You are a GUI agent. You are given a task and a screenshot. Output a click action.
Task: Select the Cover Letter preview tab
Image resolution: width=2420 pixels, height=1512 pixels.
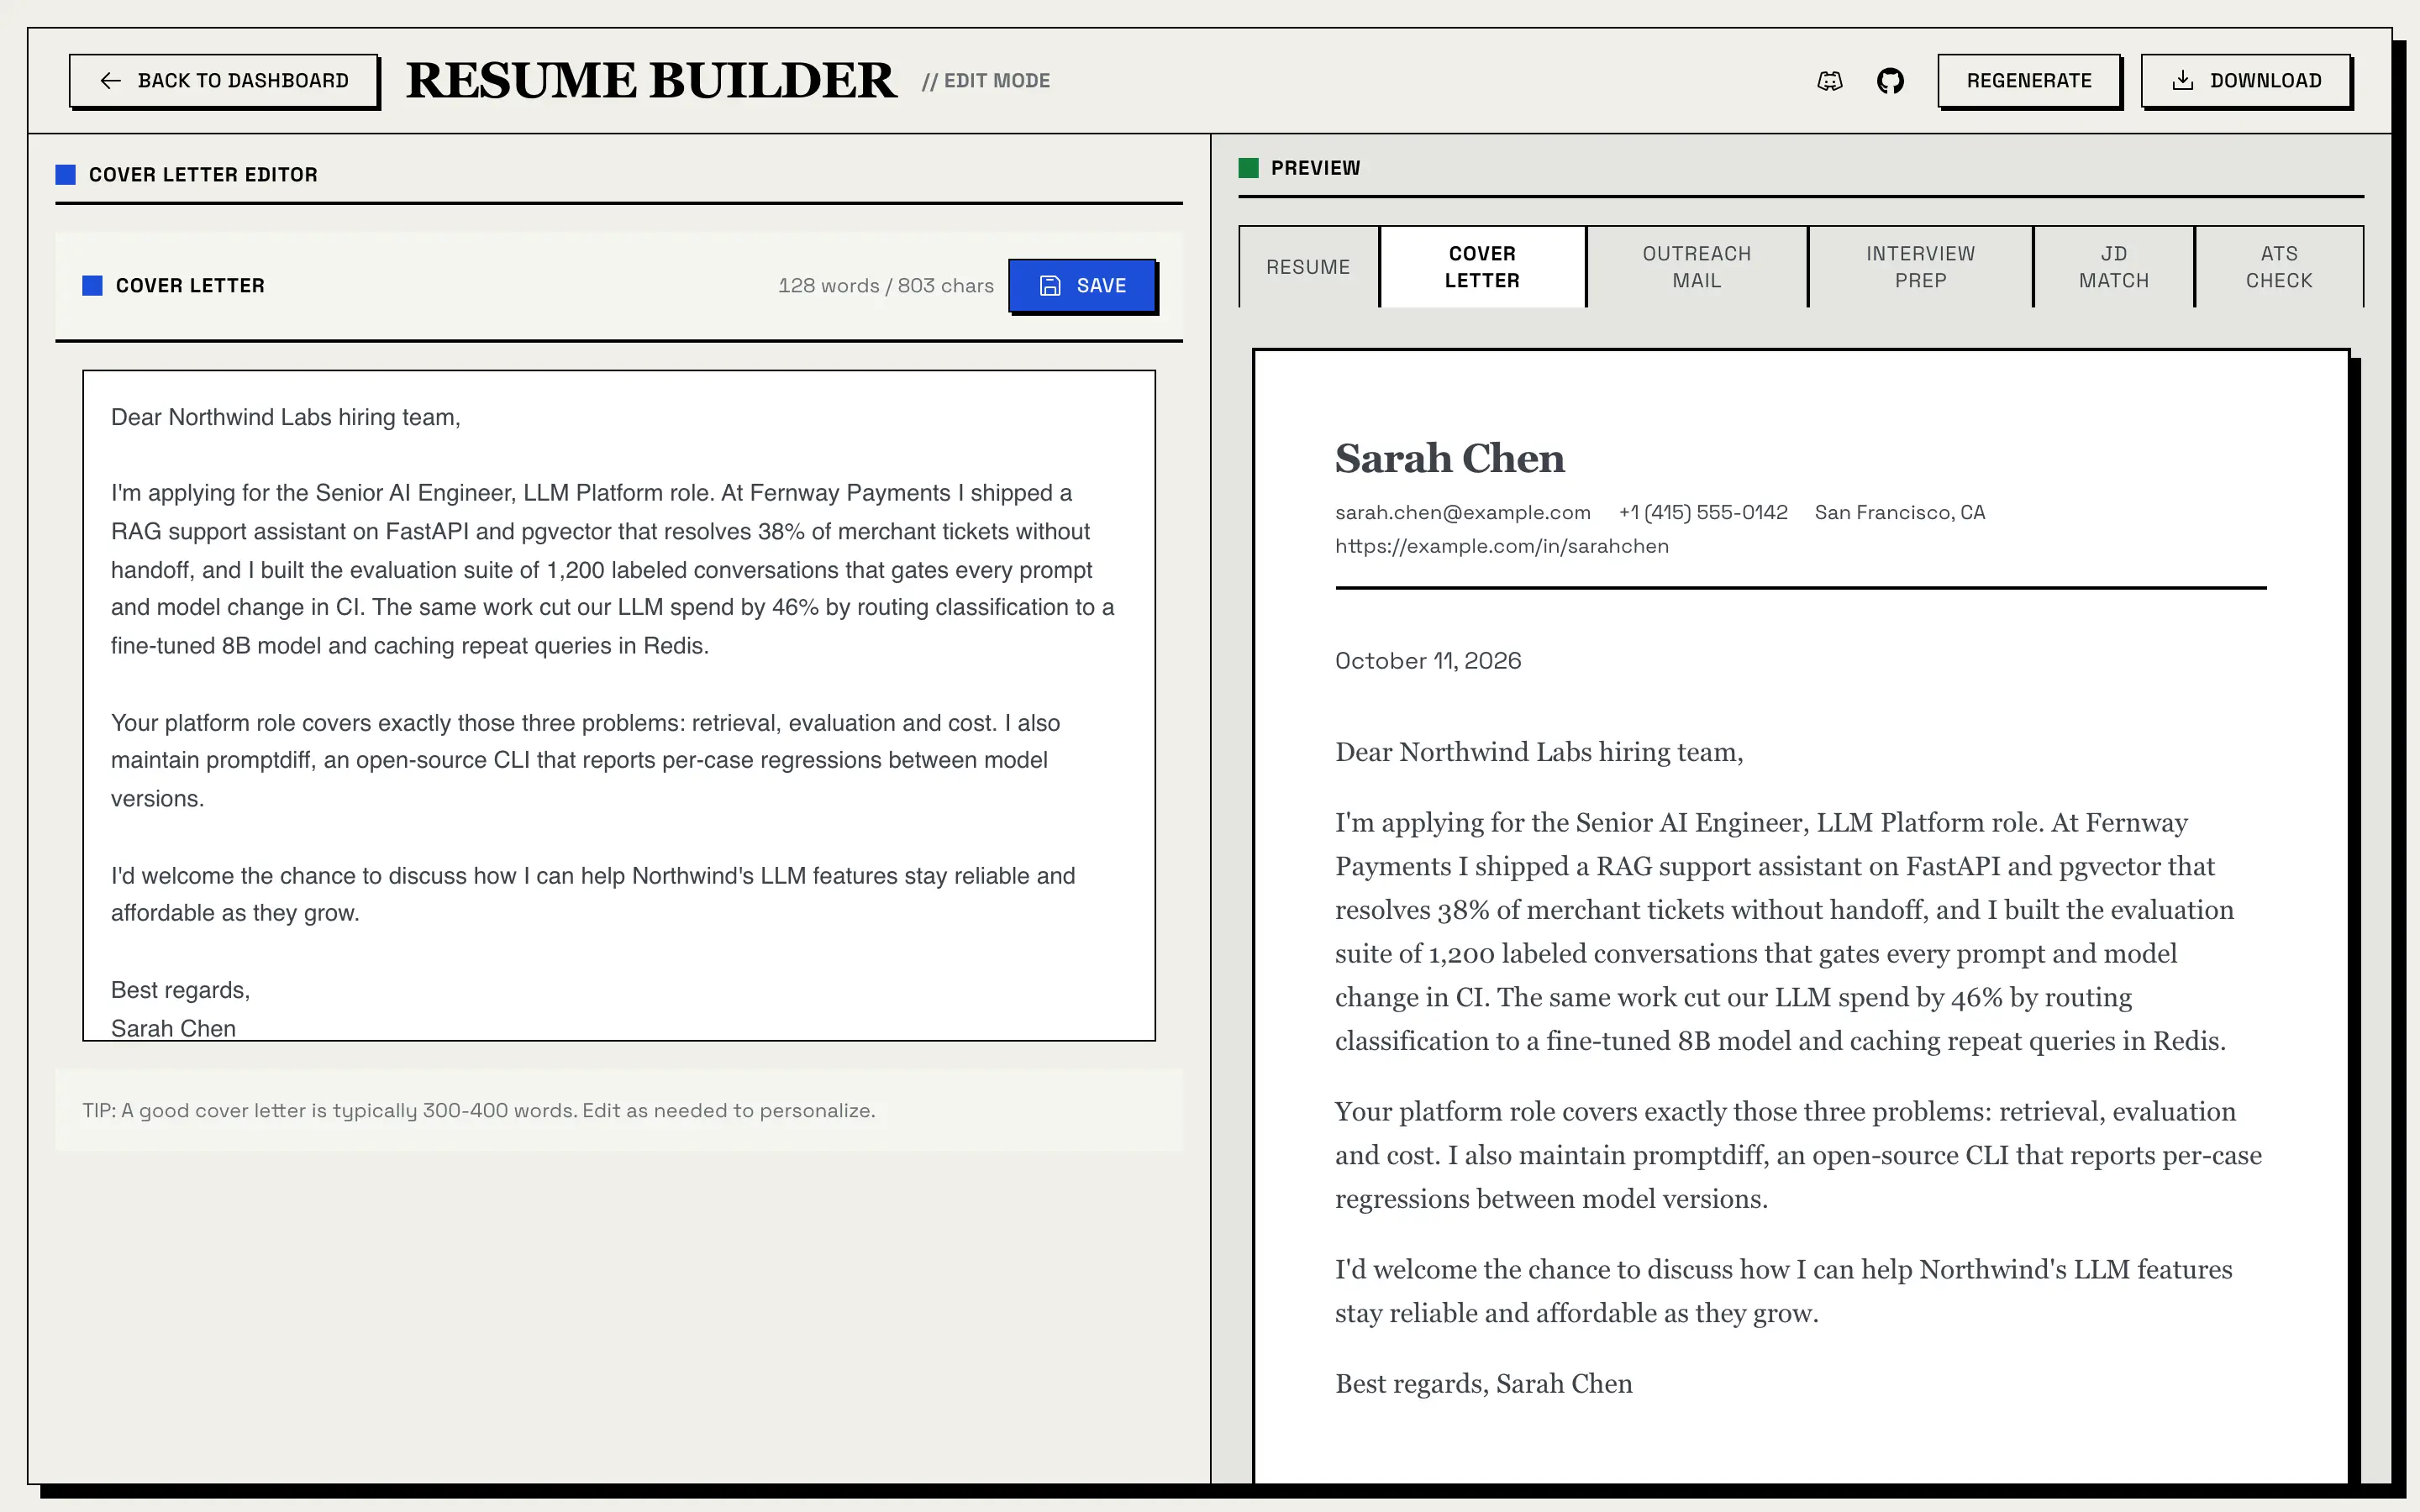[1482, 267]
